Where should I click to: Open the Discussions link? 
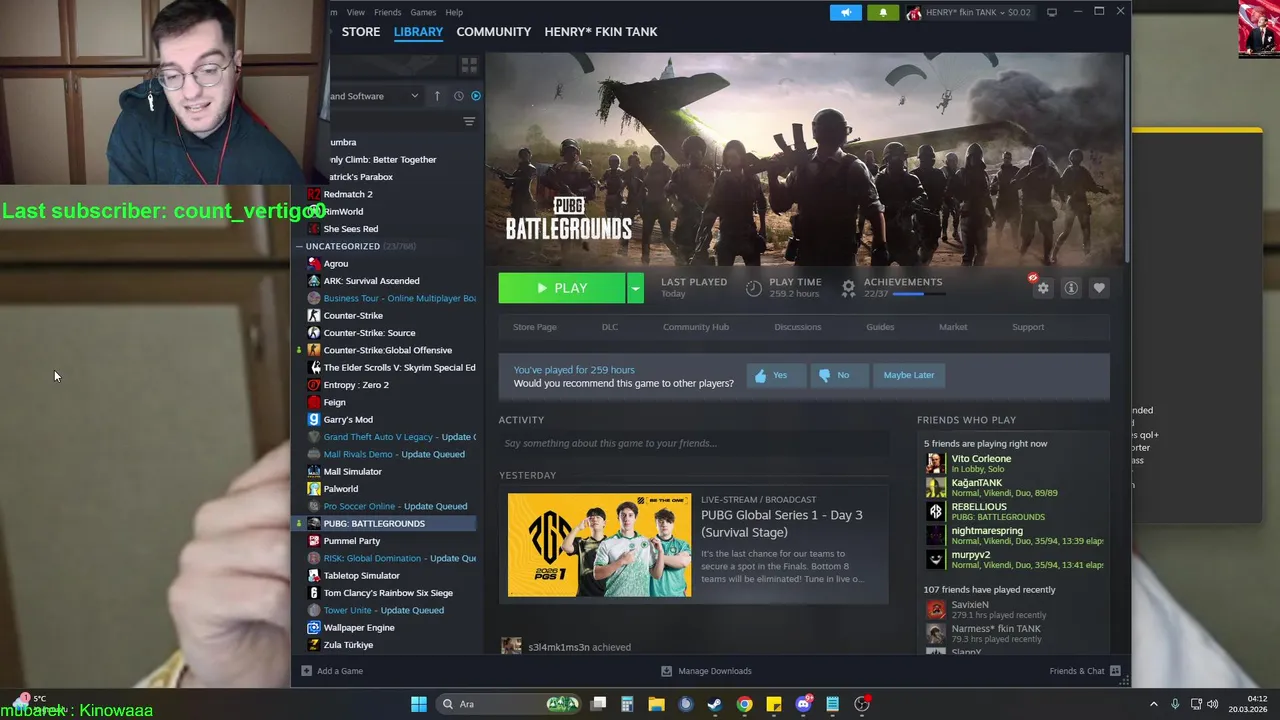click(797, 327)
